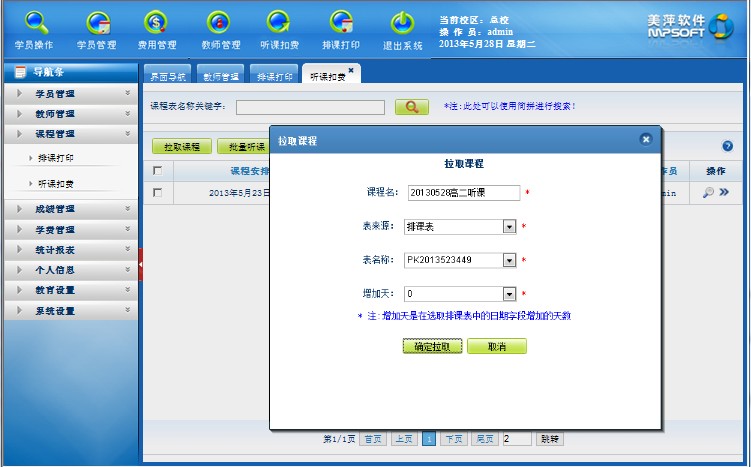
Task: Open the 表来源 dropdown
Action: pos(509,227)
